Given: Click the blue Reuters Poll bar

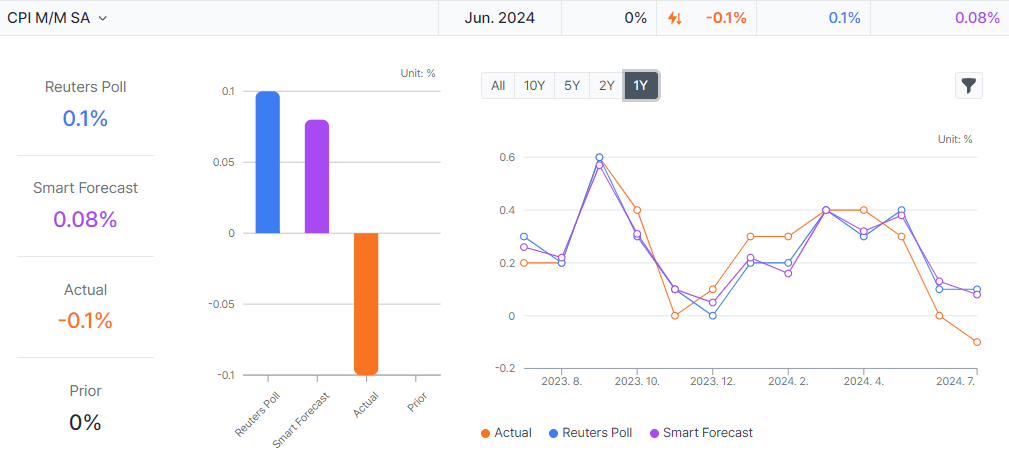Looking at the screenshot, I should coord(267,162).
